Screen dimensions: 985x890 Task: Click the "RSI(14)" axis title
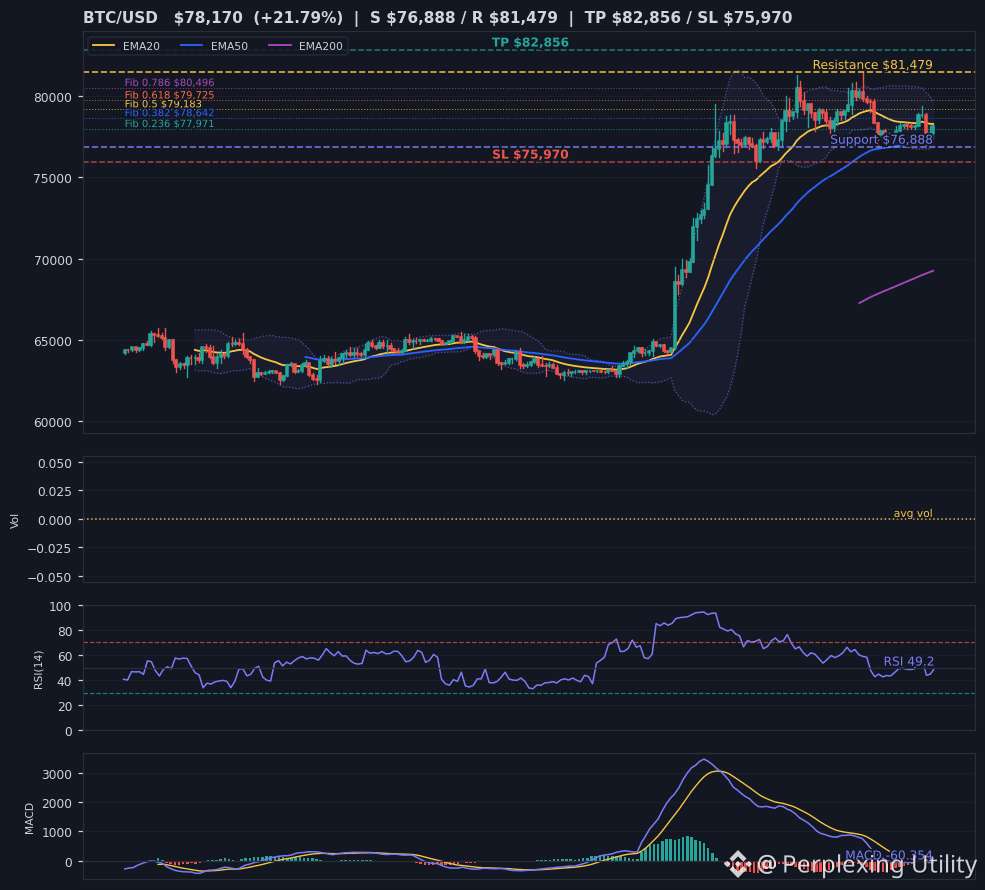point(38,670)
